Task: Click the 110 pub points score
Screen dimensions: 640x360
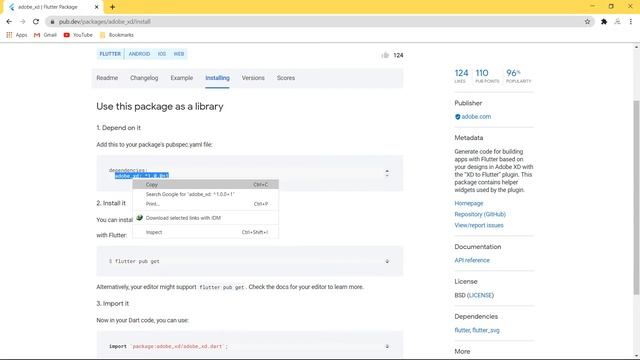Action: click(x=487, y=76)
